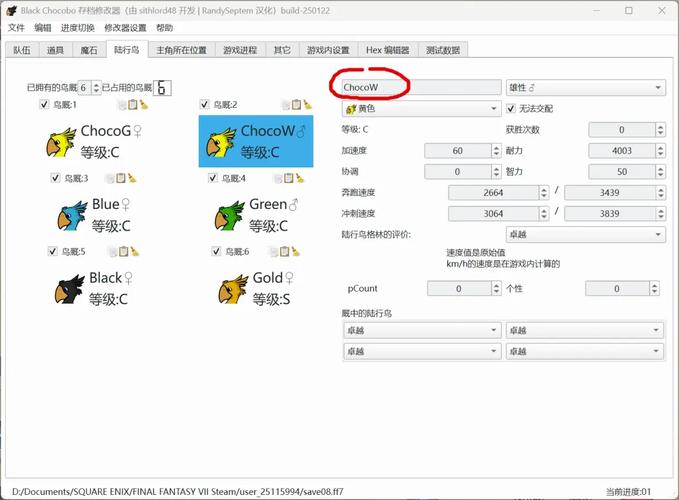Switch to the 测试数据 tab
This screenshot has height=500, width=679.
click(x=443, y=50)
